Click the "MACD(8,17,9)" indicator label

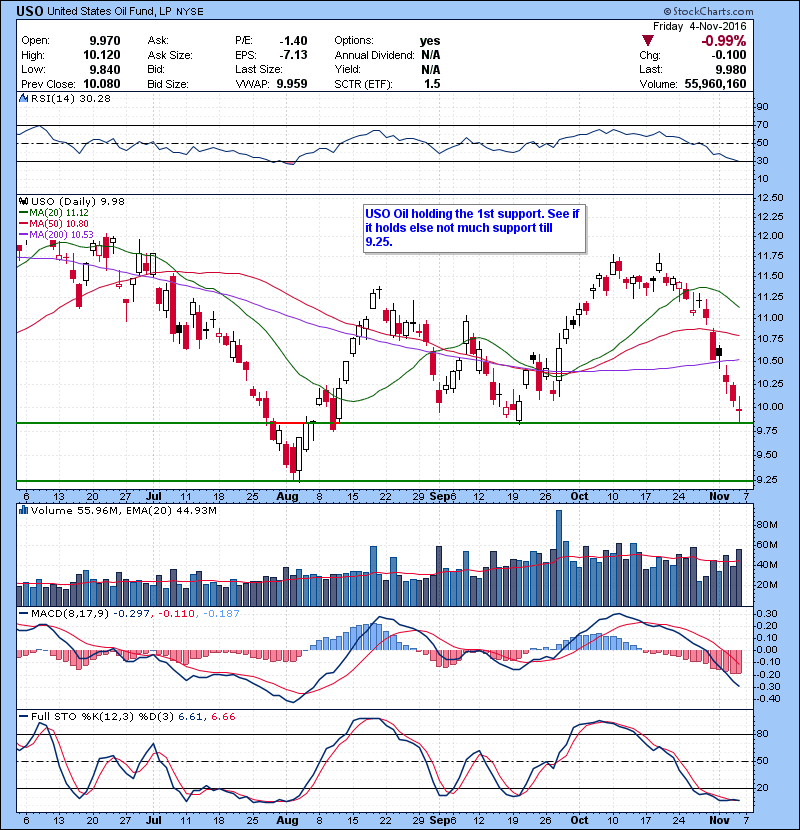70,614
